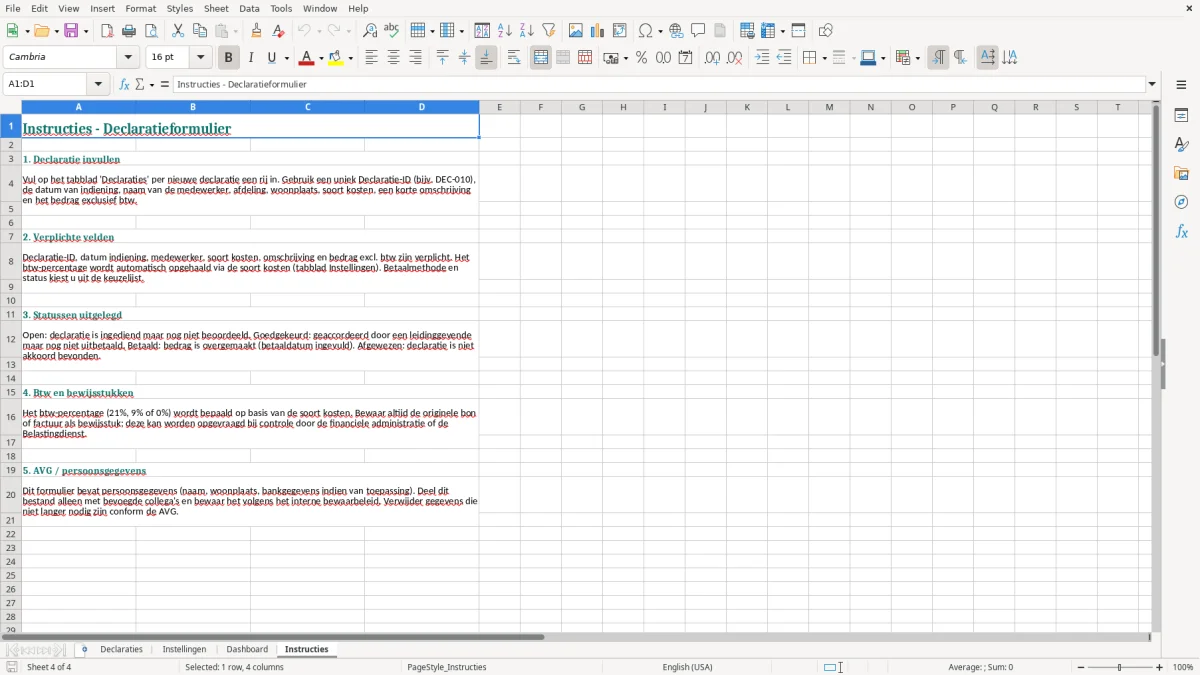Toggle Underline formatting

click(272, 58)
